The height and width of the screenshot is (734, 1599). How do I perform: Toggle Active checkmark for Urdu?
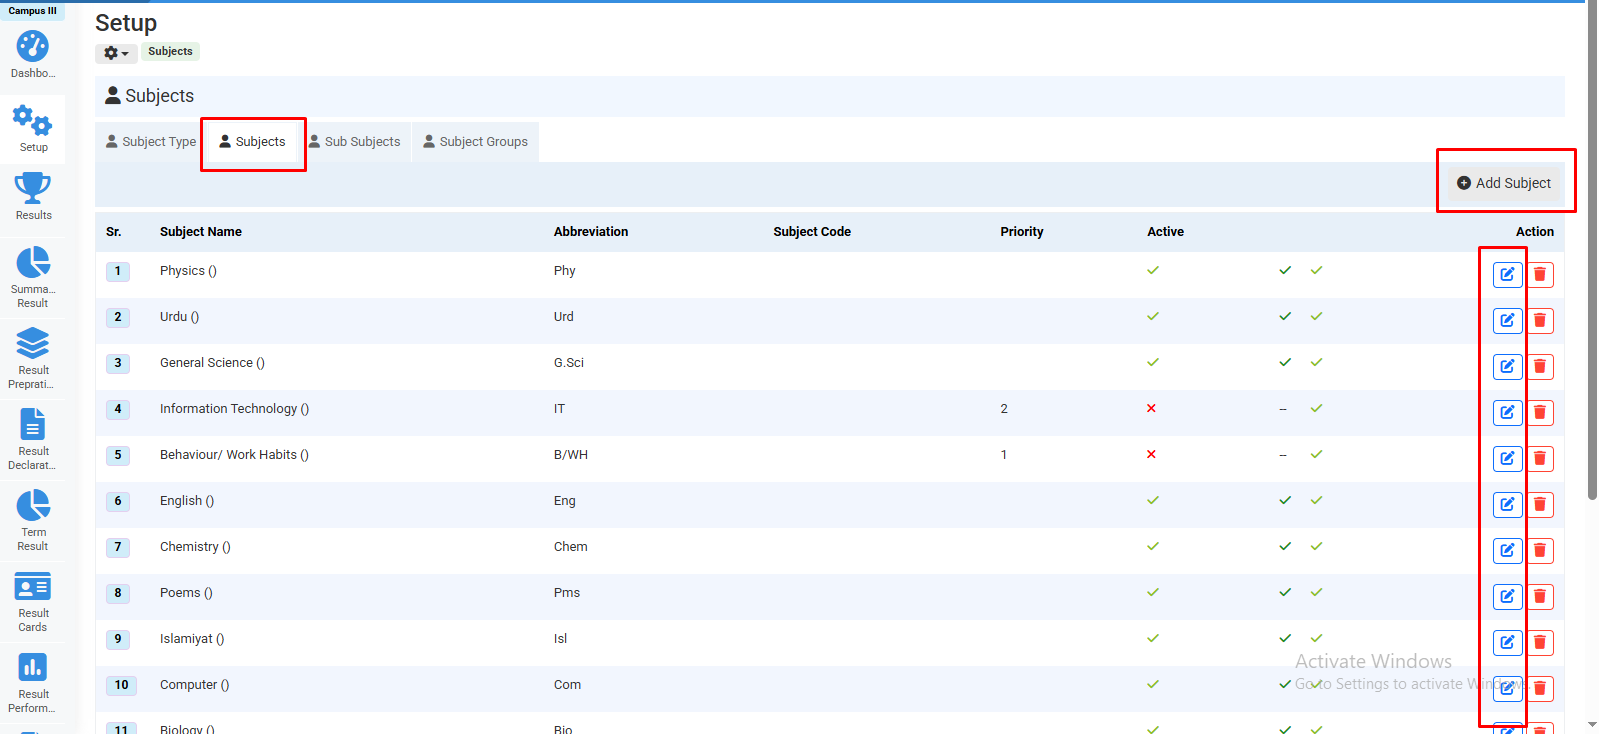coord(1153,316)
